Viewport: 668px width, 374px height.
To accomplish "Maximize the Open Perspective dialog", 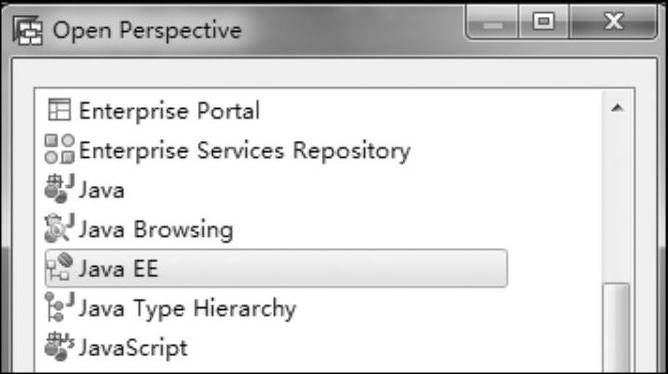I will (x=544, y=21).
